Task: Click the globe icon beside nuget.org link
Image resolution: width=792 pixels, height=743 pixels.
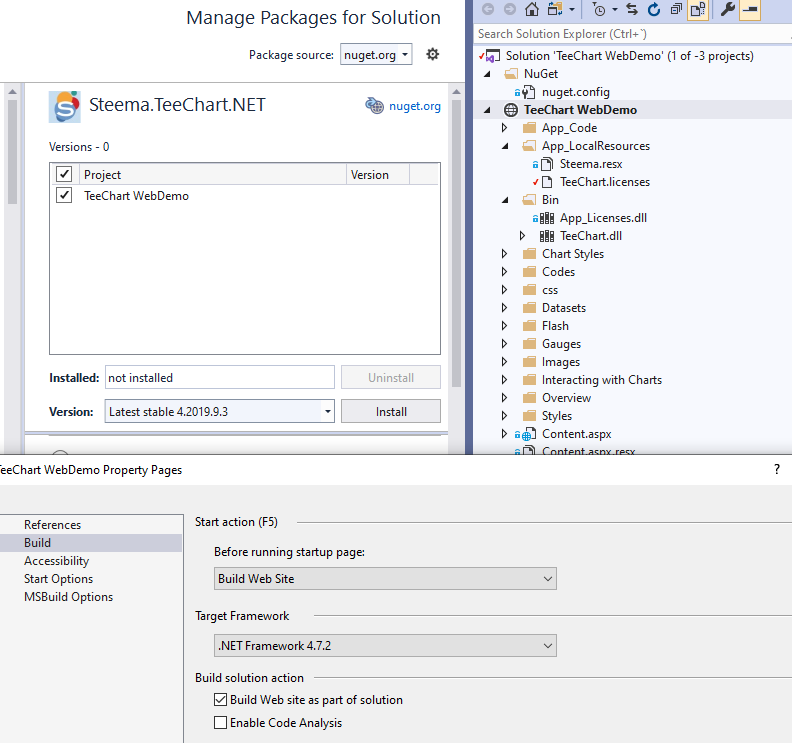Action: tap(374, 106)
